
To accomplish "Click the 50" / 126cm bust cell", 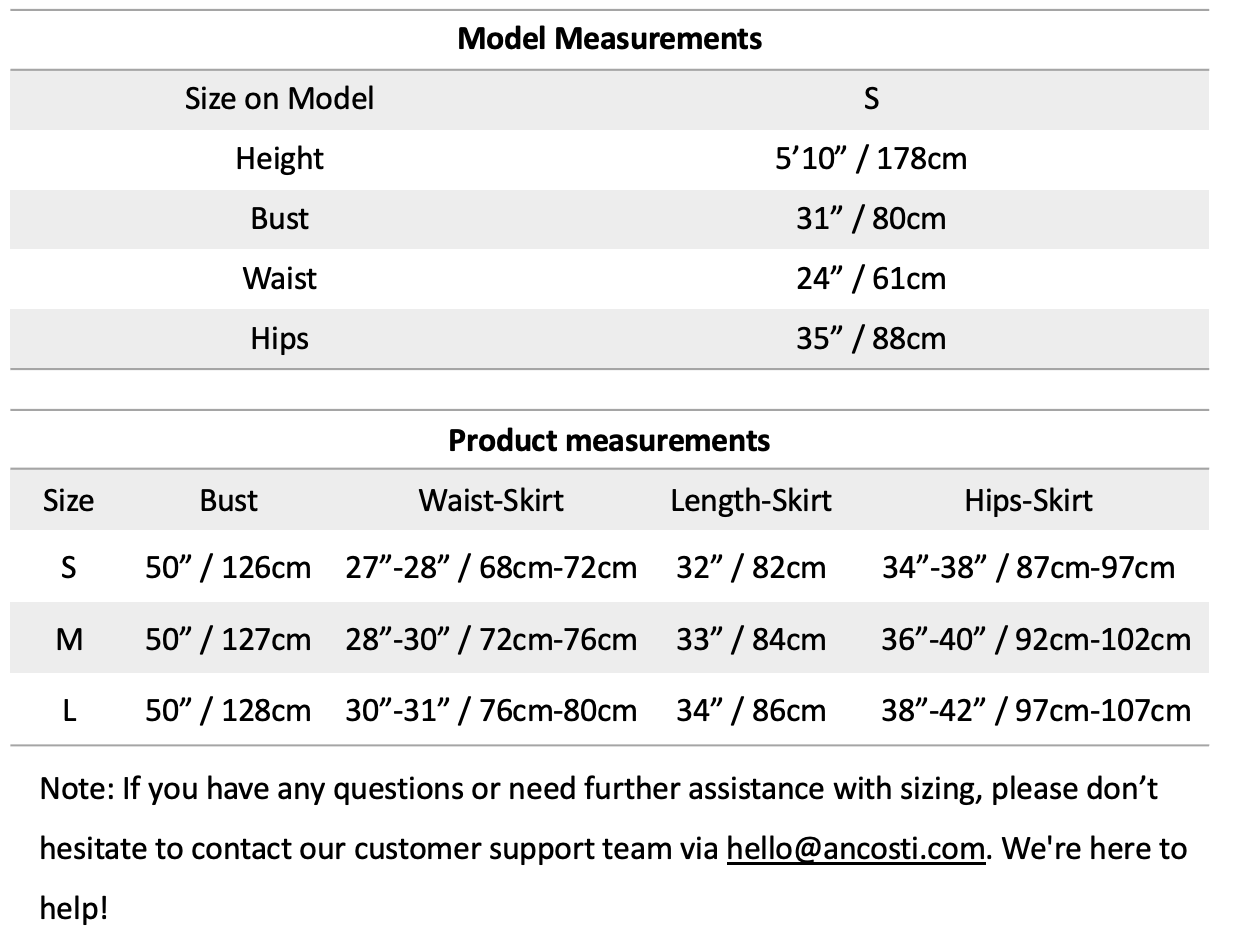I will point(228,568).
